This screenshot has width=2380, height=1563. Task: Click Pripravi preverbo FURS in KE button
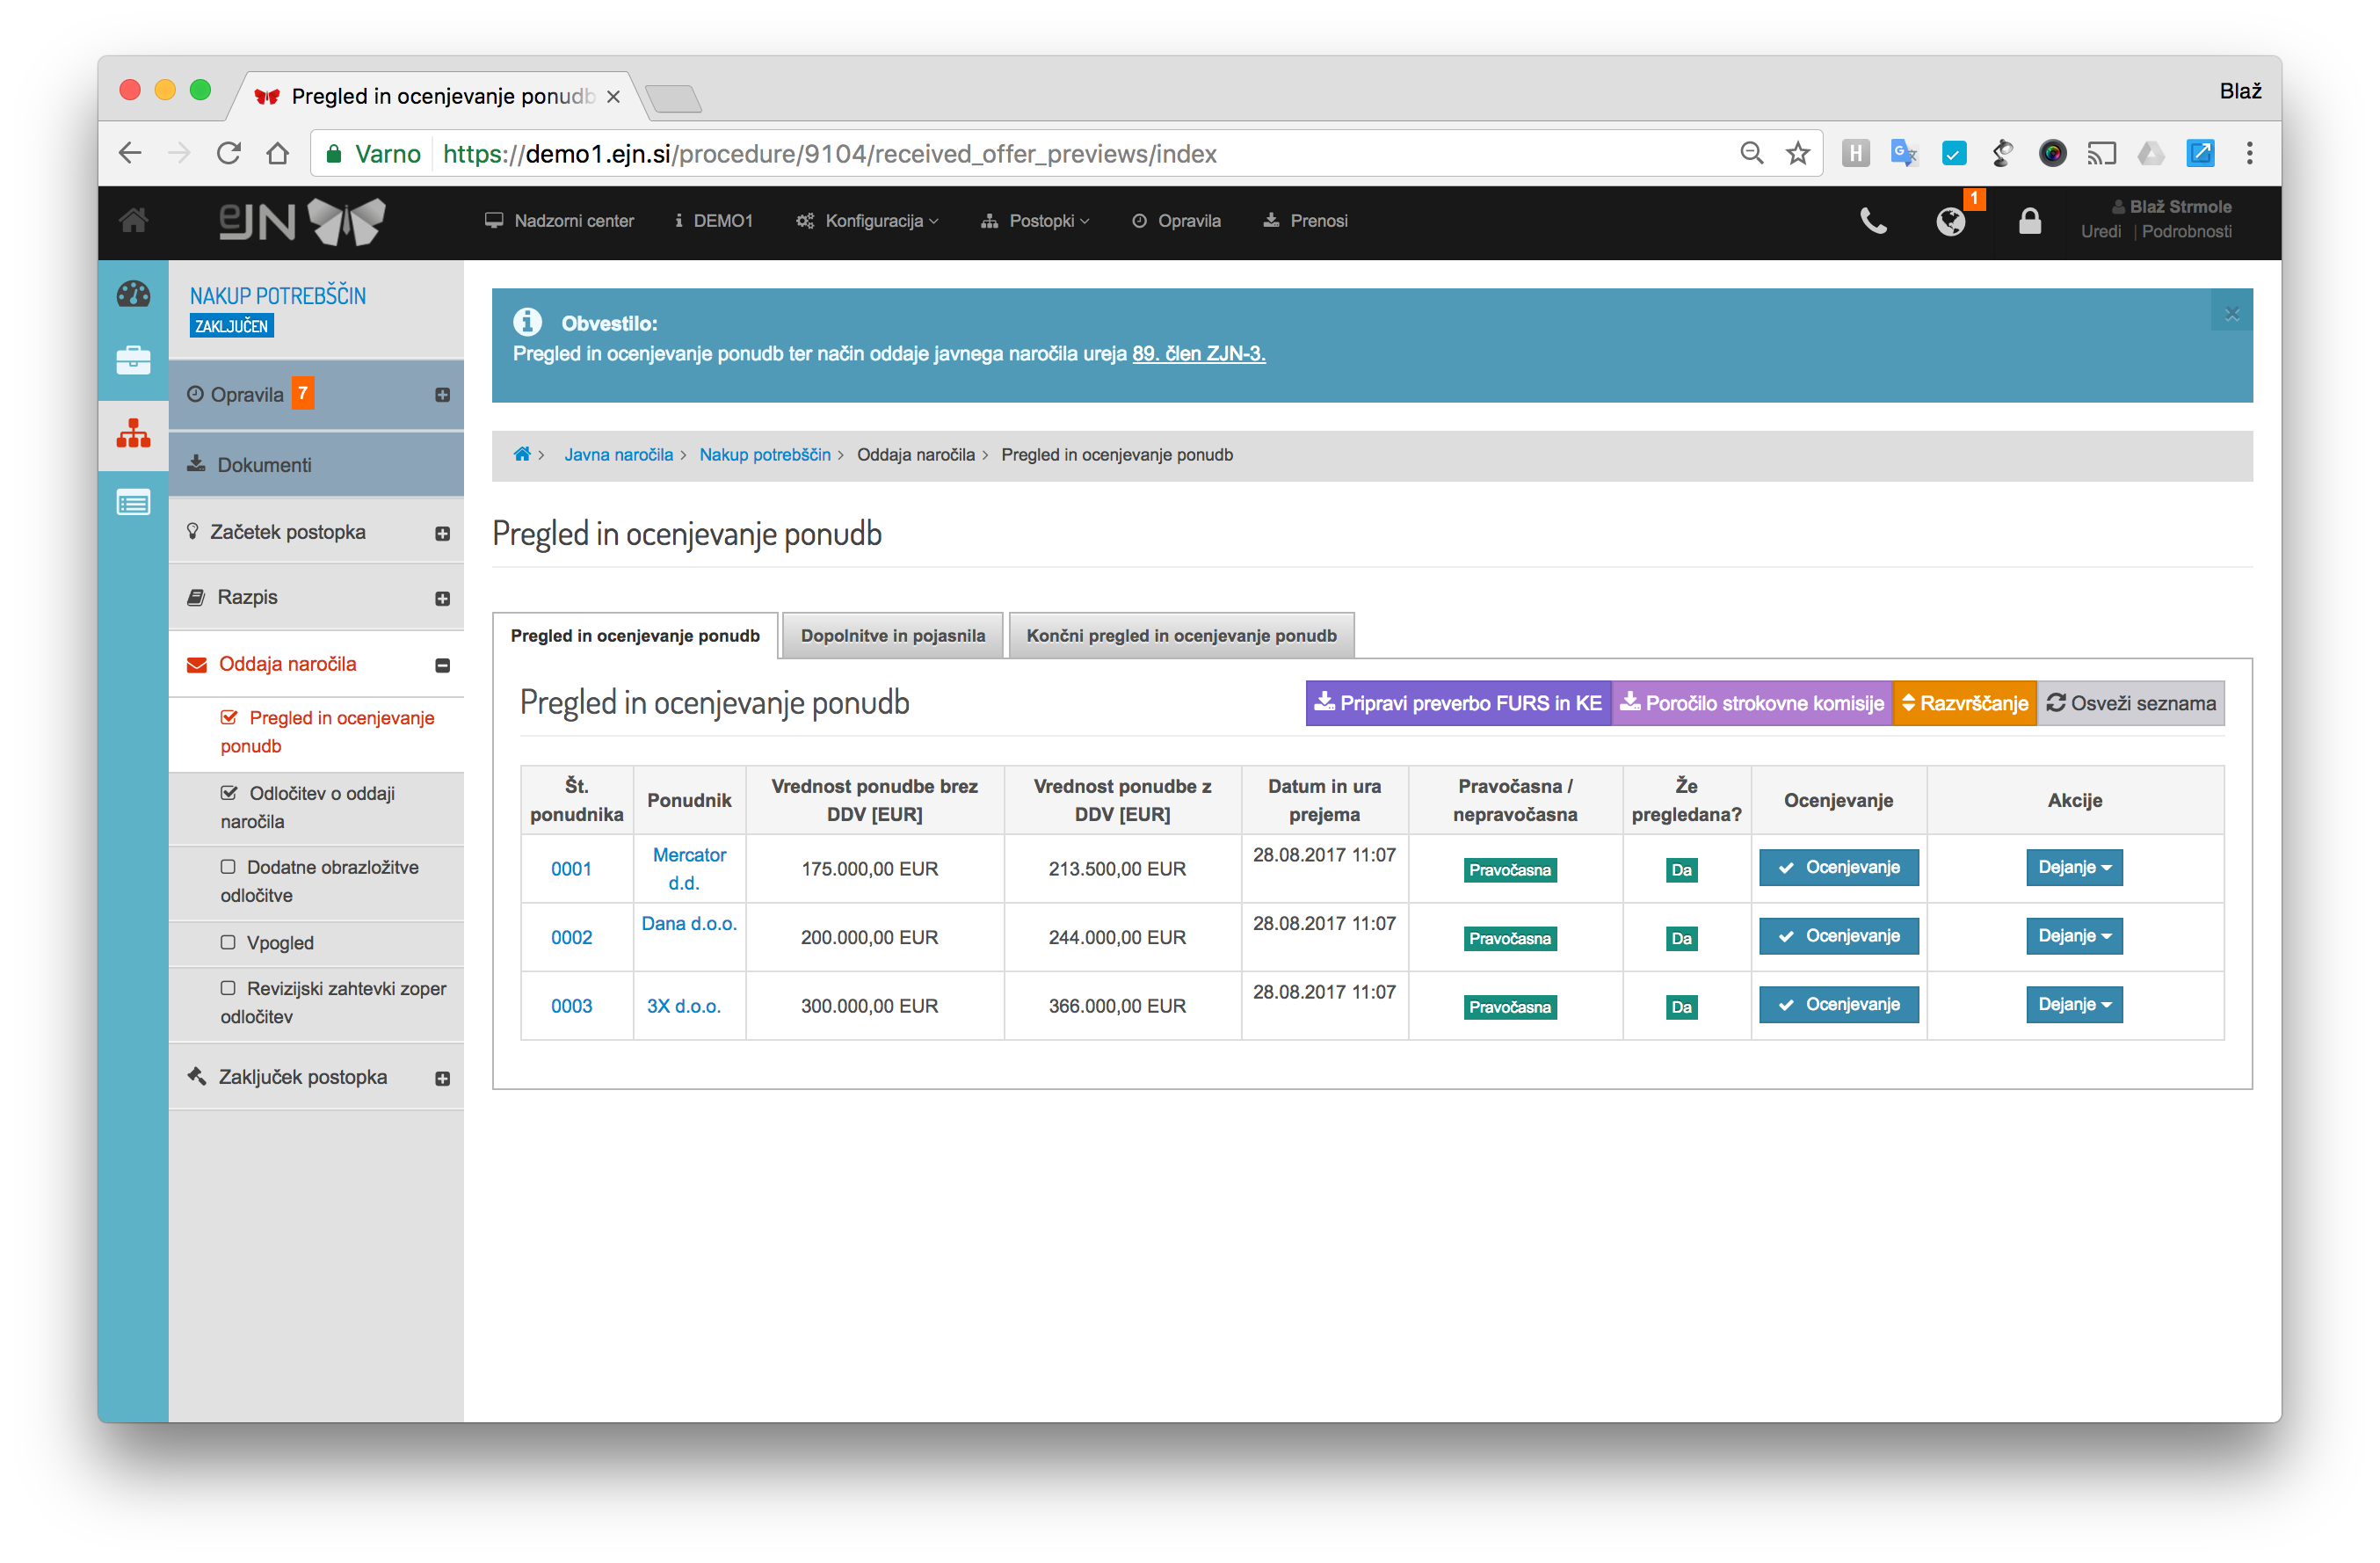1458,703
